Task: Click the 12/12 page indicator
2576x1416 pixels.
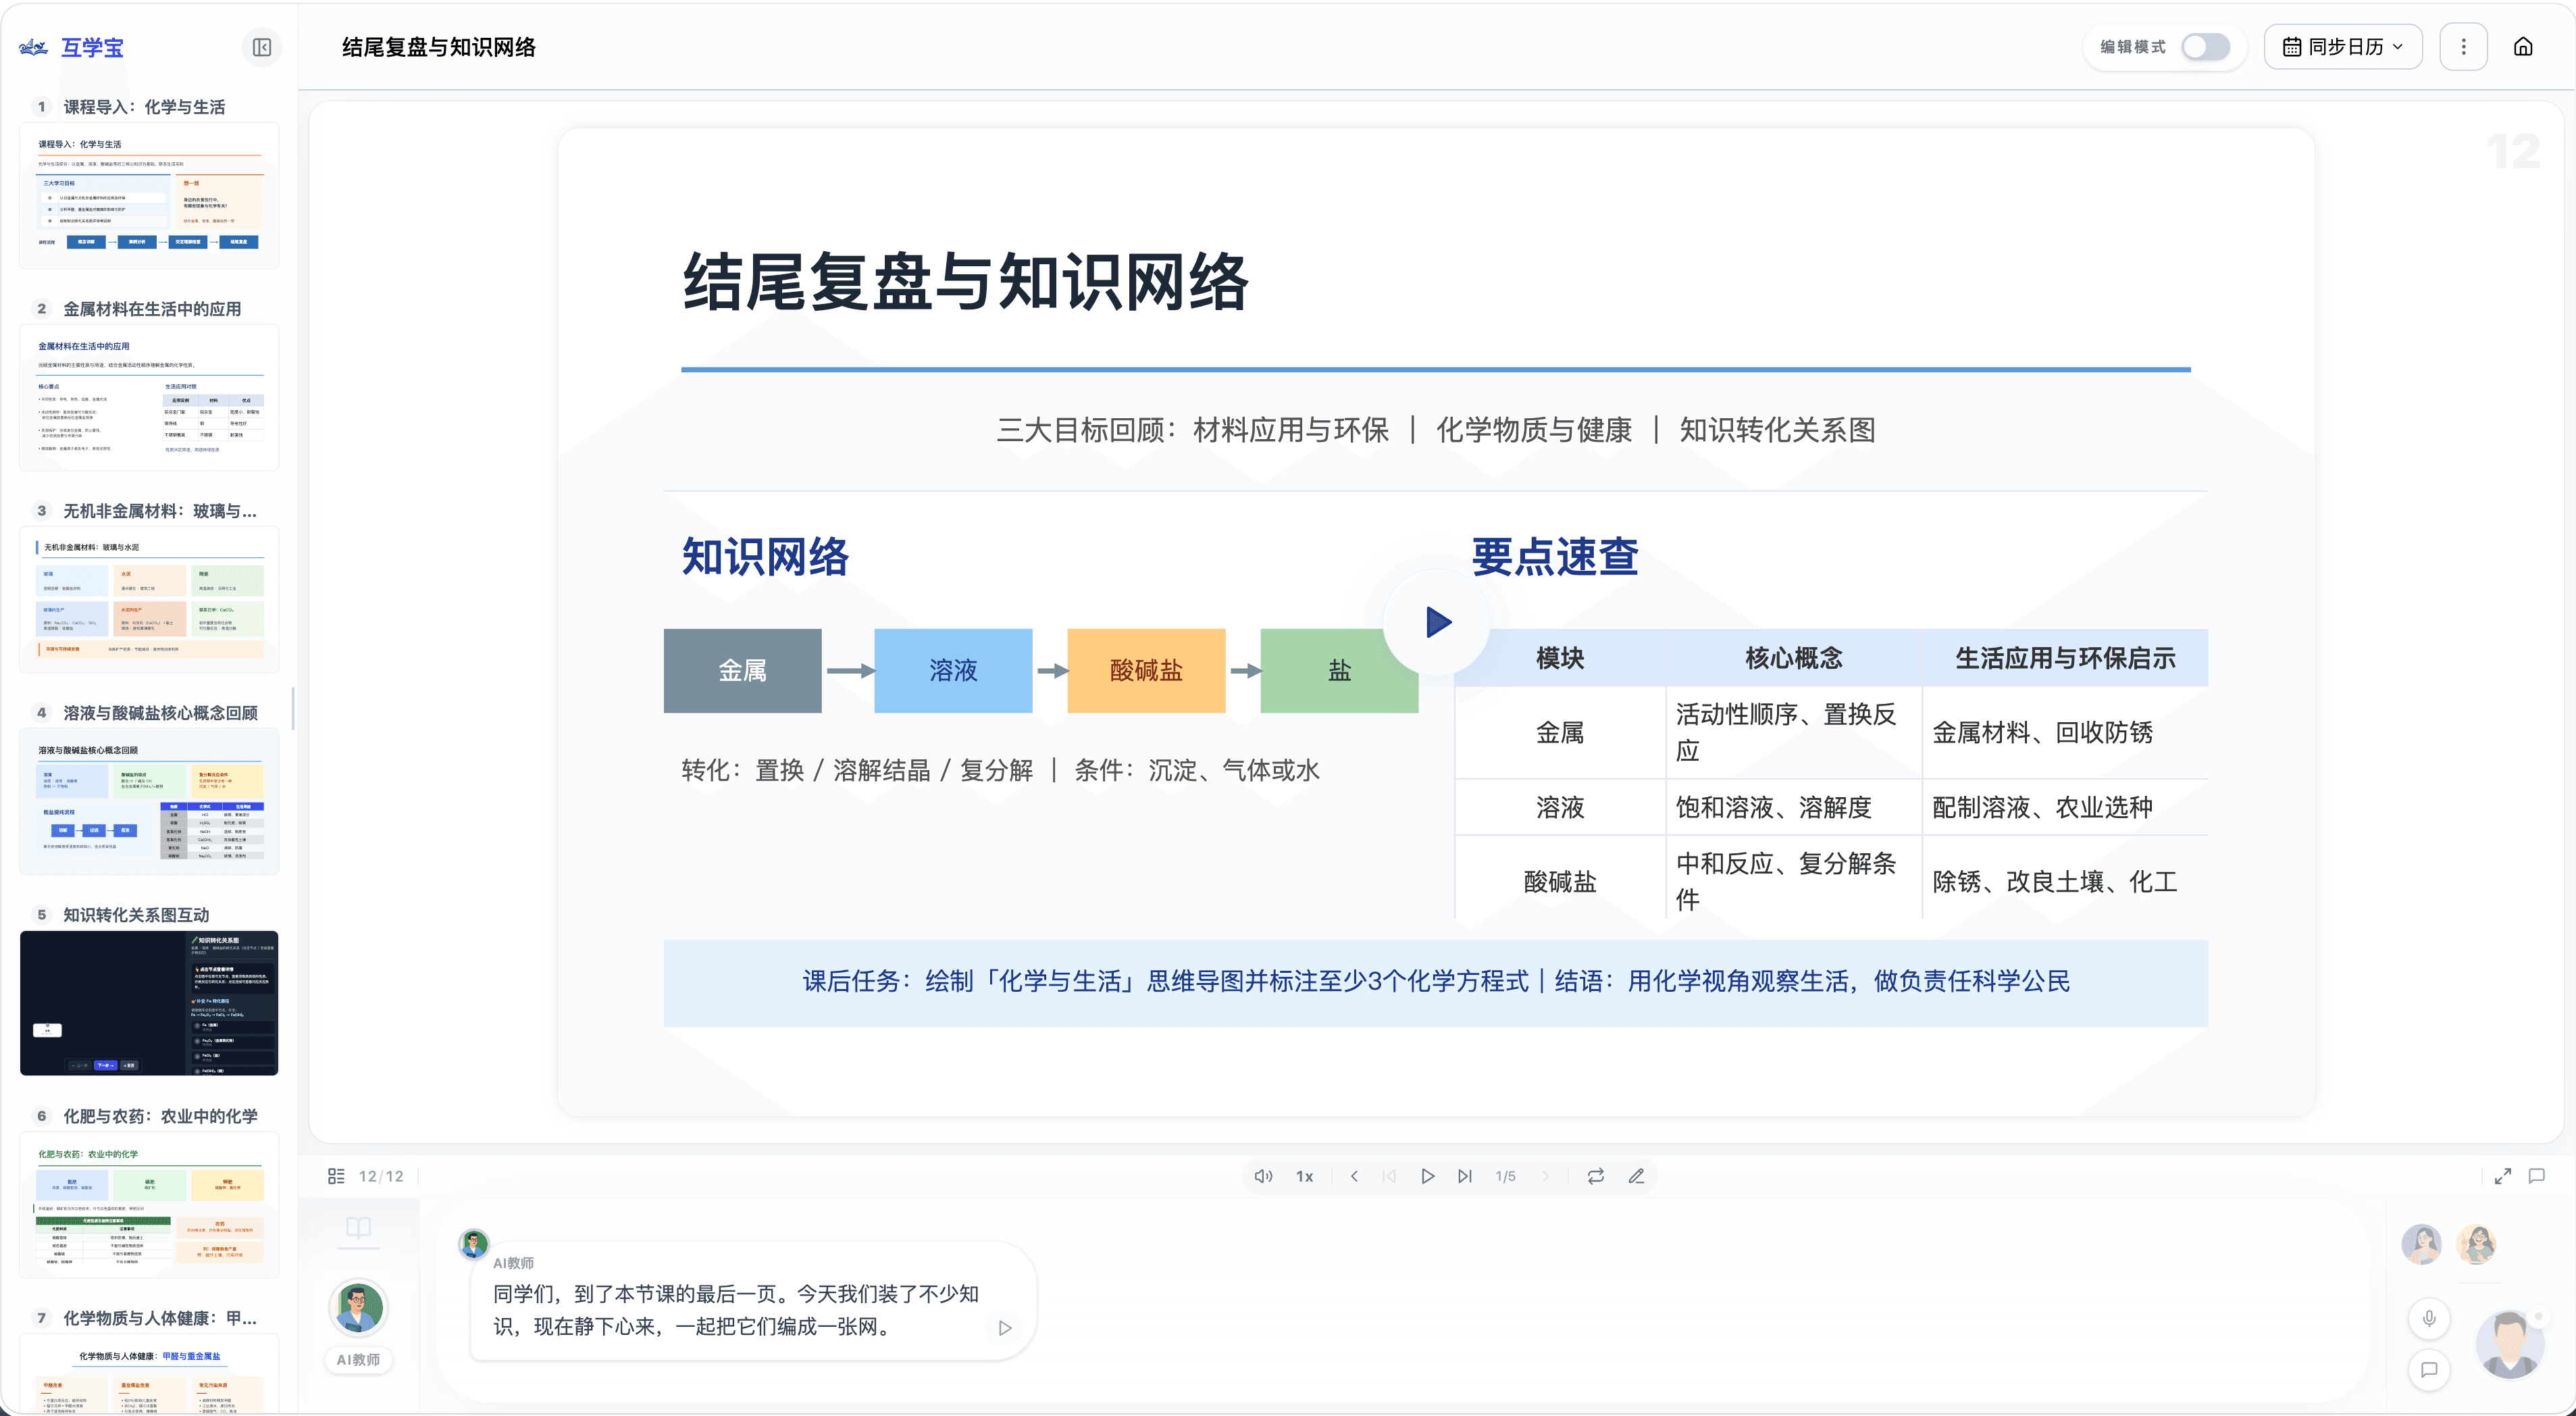Action: [381, 1176]
